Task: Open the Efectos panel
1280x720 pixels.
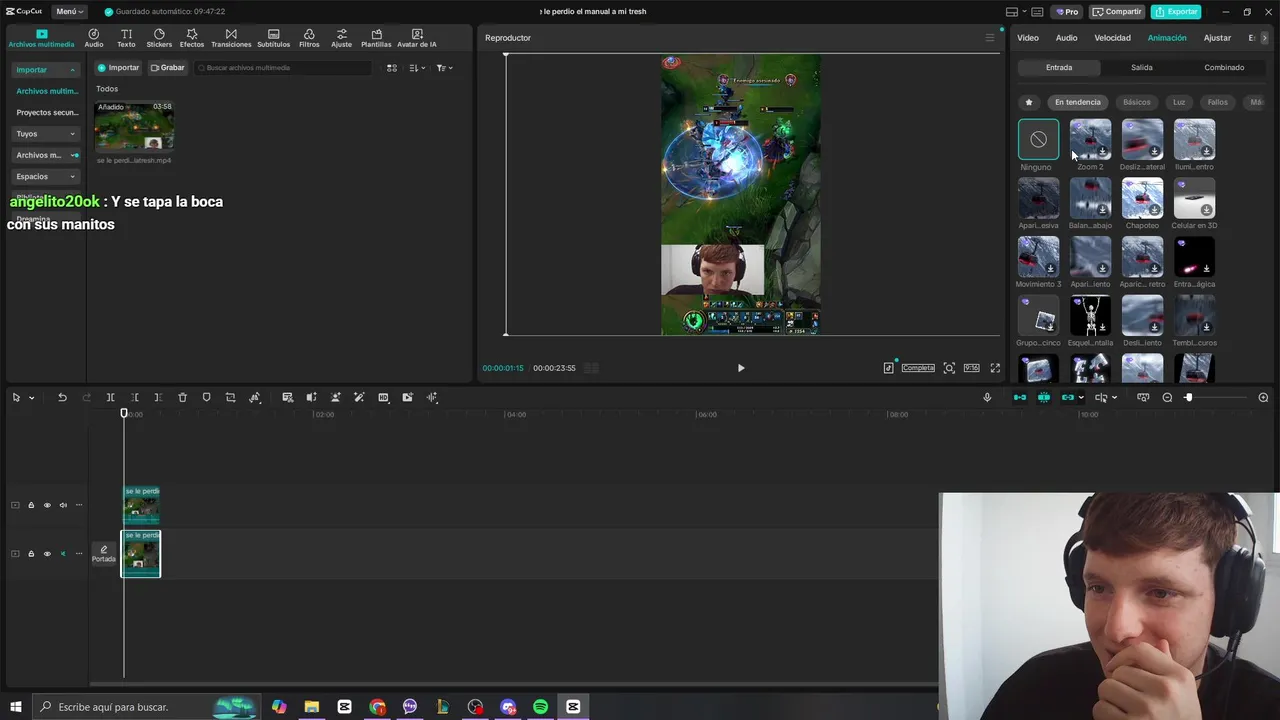Action: 192,38
